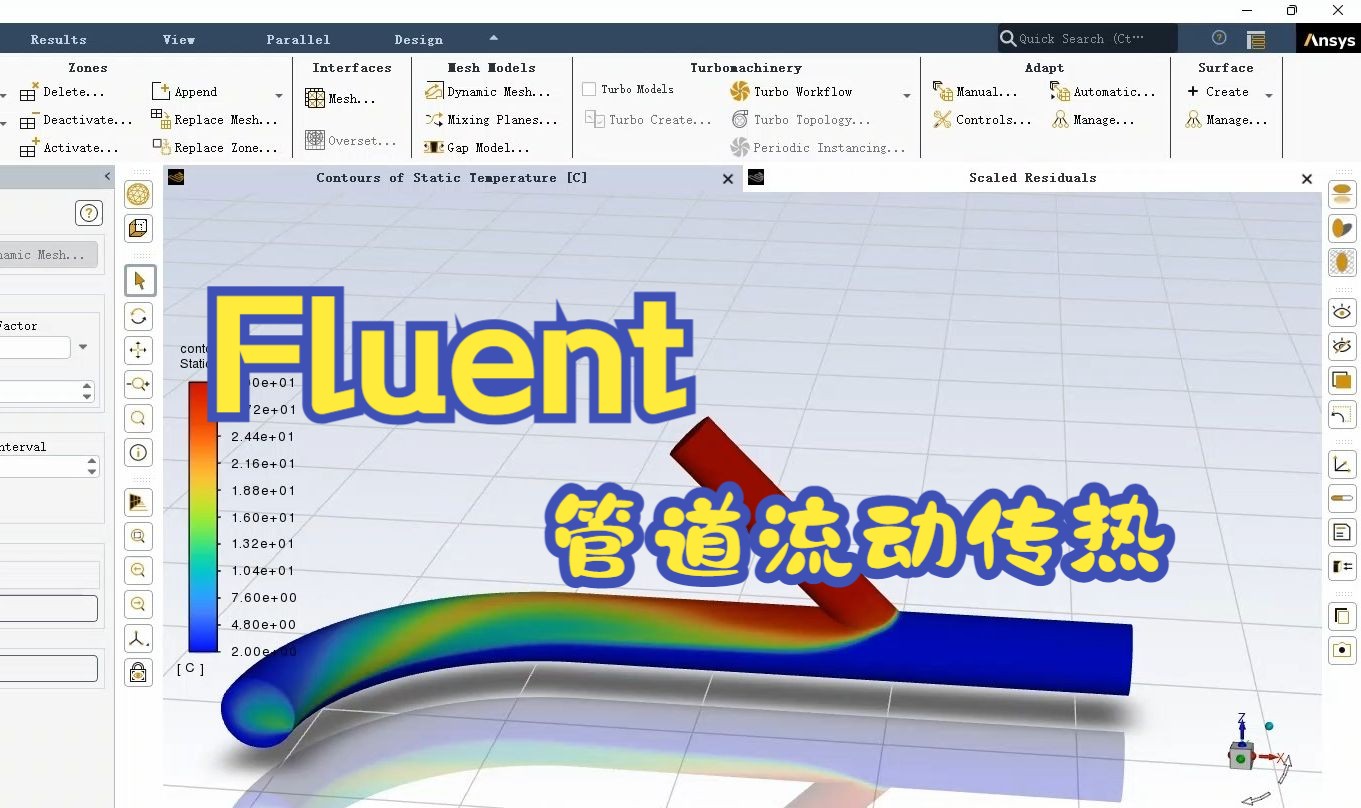The image size is (1361, 808).
Task: Click Replace Zone... button
Action: point(214,148)
